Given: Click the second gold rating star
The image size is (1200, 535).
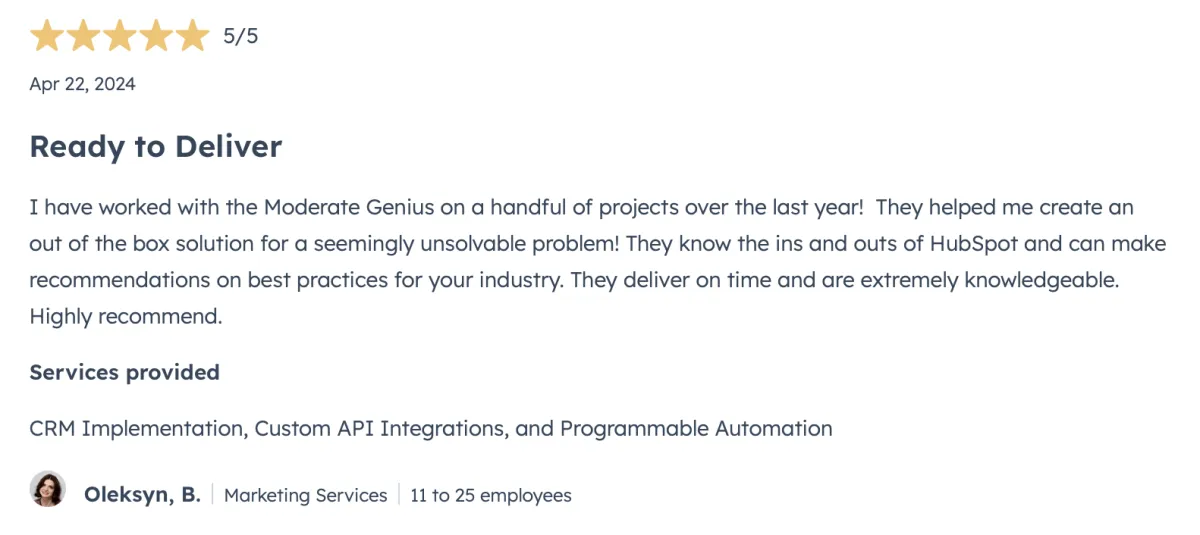Looking at the screenshot, I should click(x=83, y=36).
